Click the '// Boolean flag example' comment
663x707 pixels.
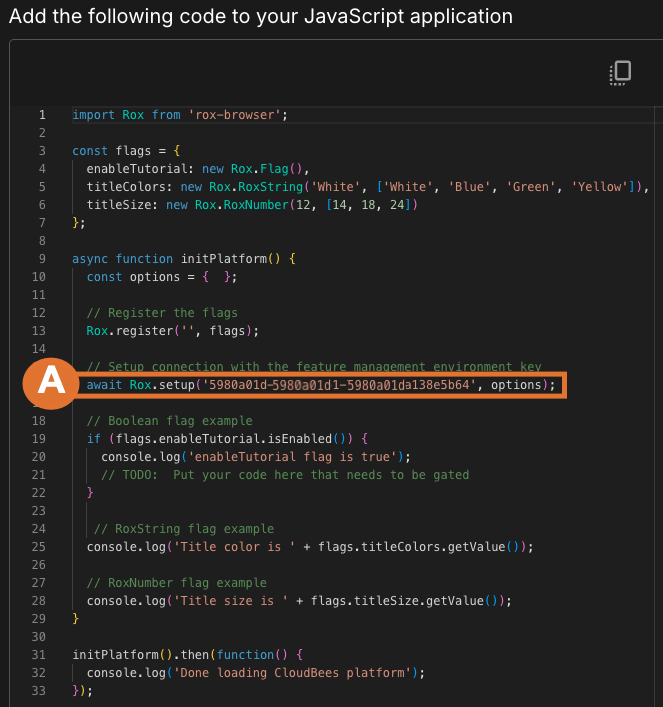(x=169, y=421)
